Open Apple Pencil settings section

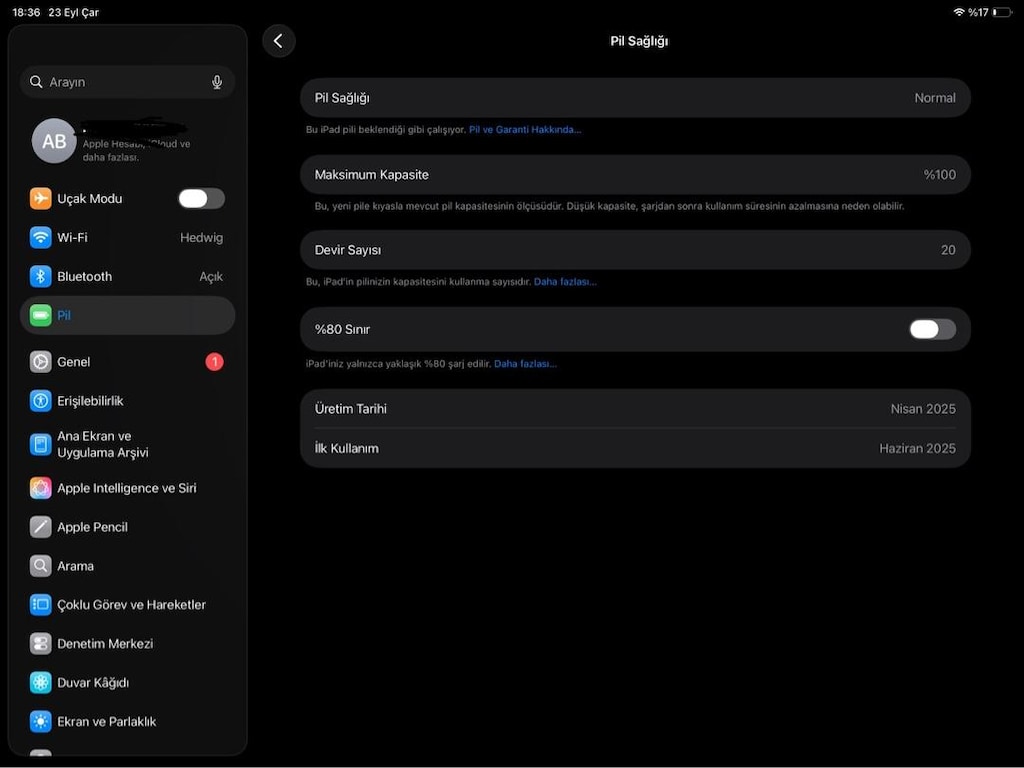pos(128,527)
